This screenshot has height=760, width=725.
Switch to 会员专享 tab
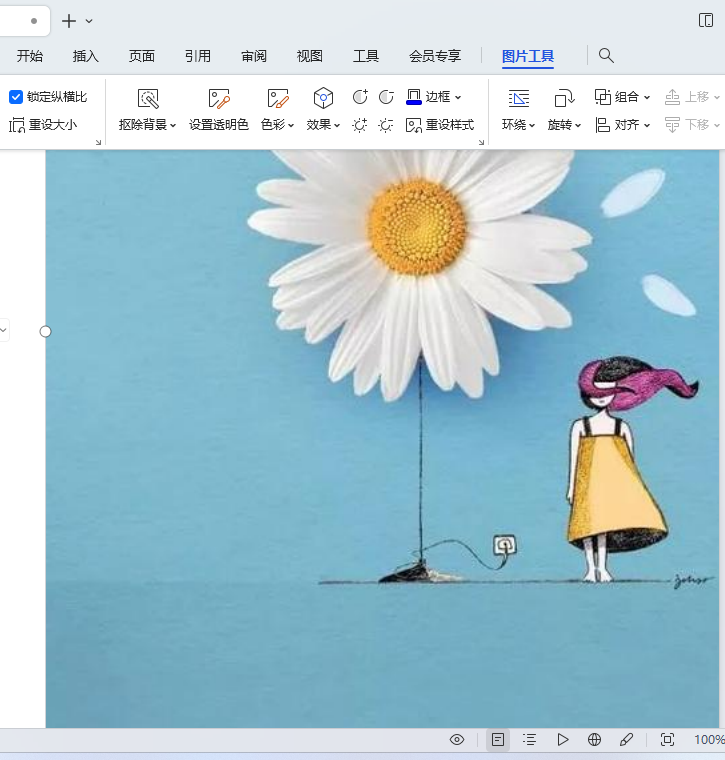point(435,56)
